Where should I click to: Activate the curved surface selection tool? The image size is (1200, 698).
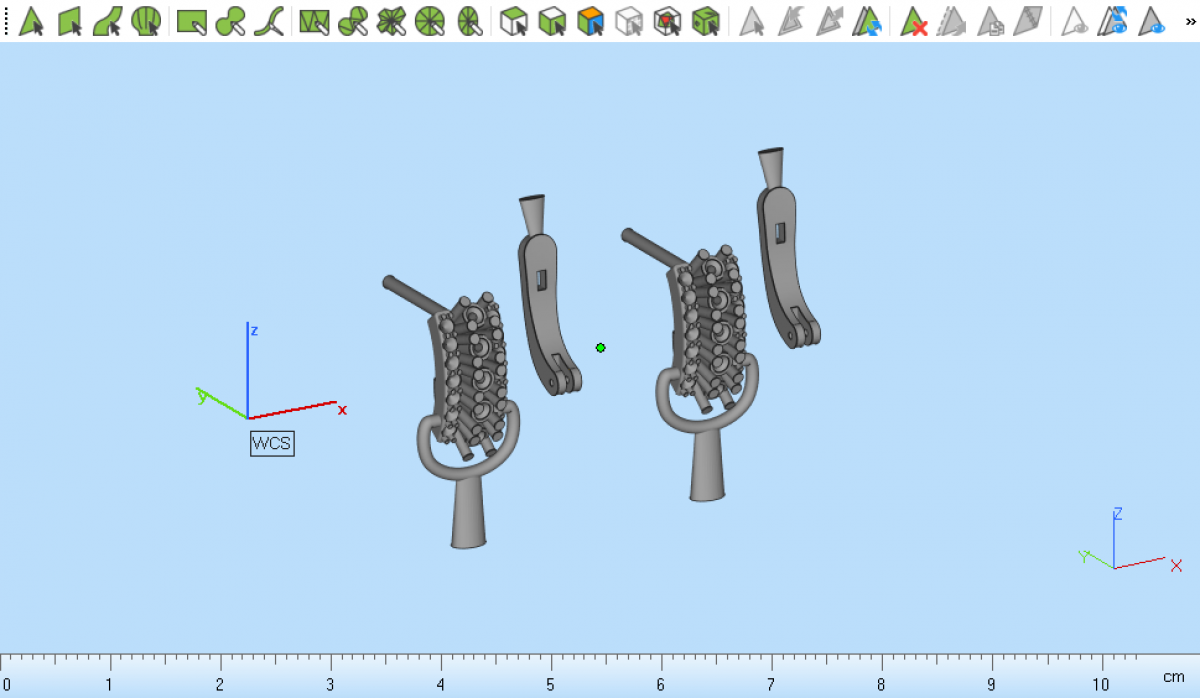[x=108, y=21]
